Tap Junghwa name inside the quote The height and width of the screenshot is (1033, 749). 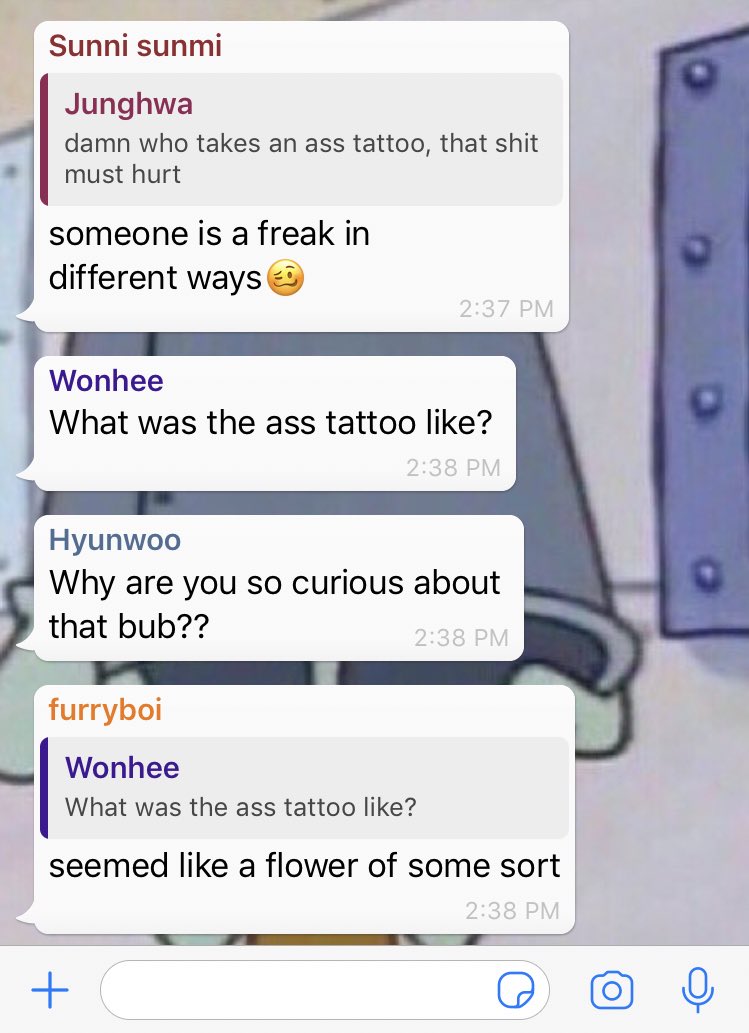click(x=128, y=104)
